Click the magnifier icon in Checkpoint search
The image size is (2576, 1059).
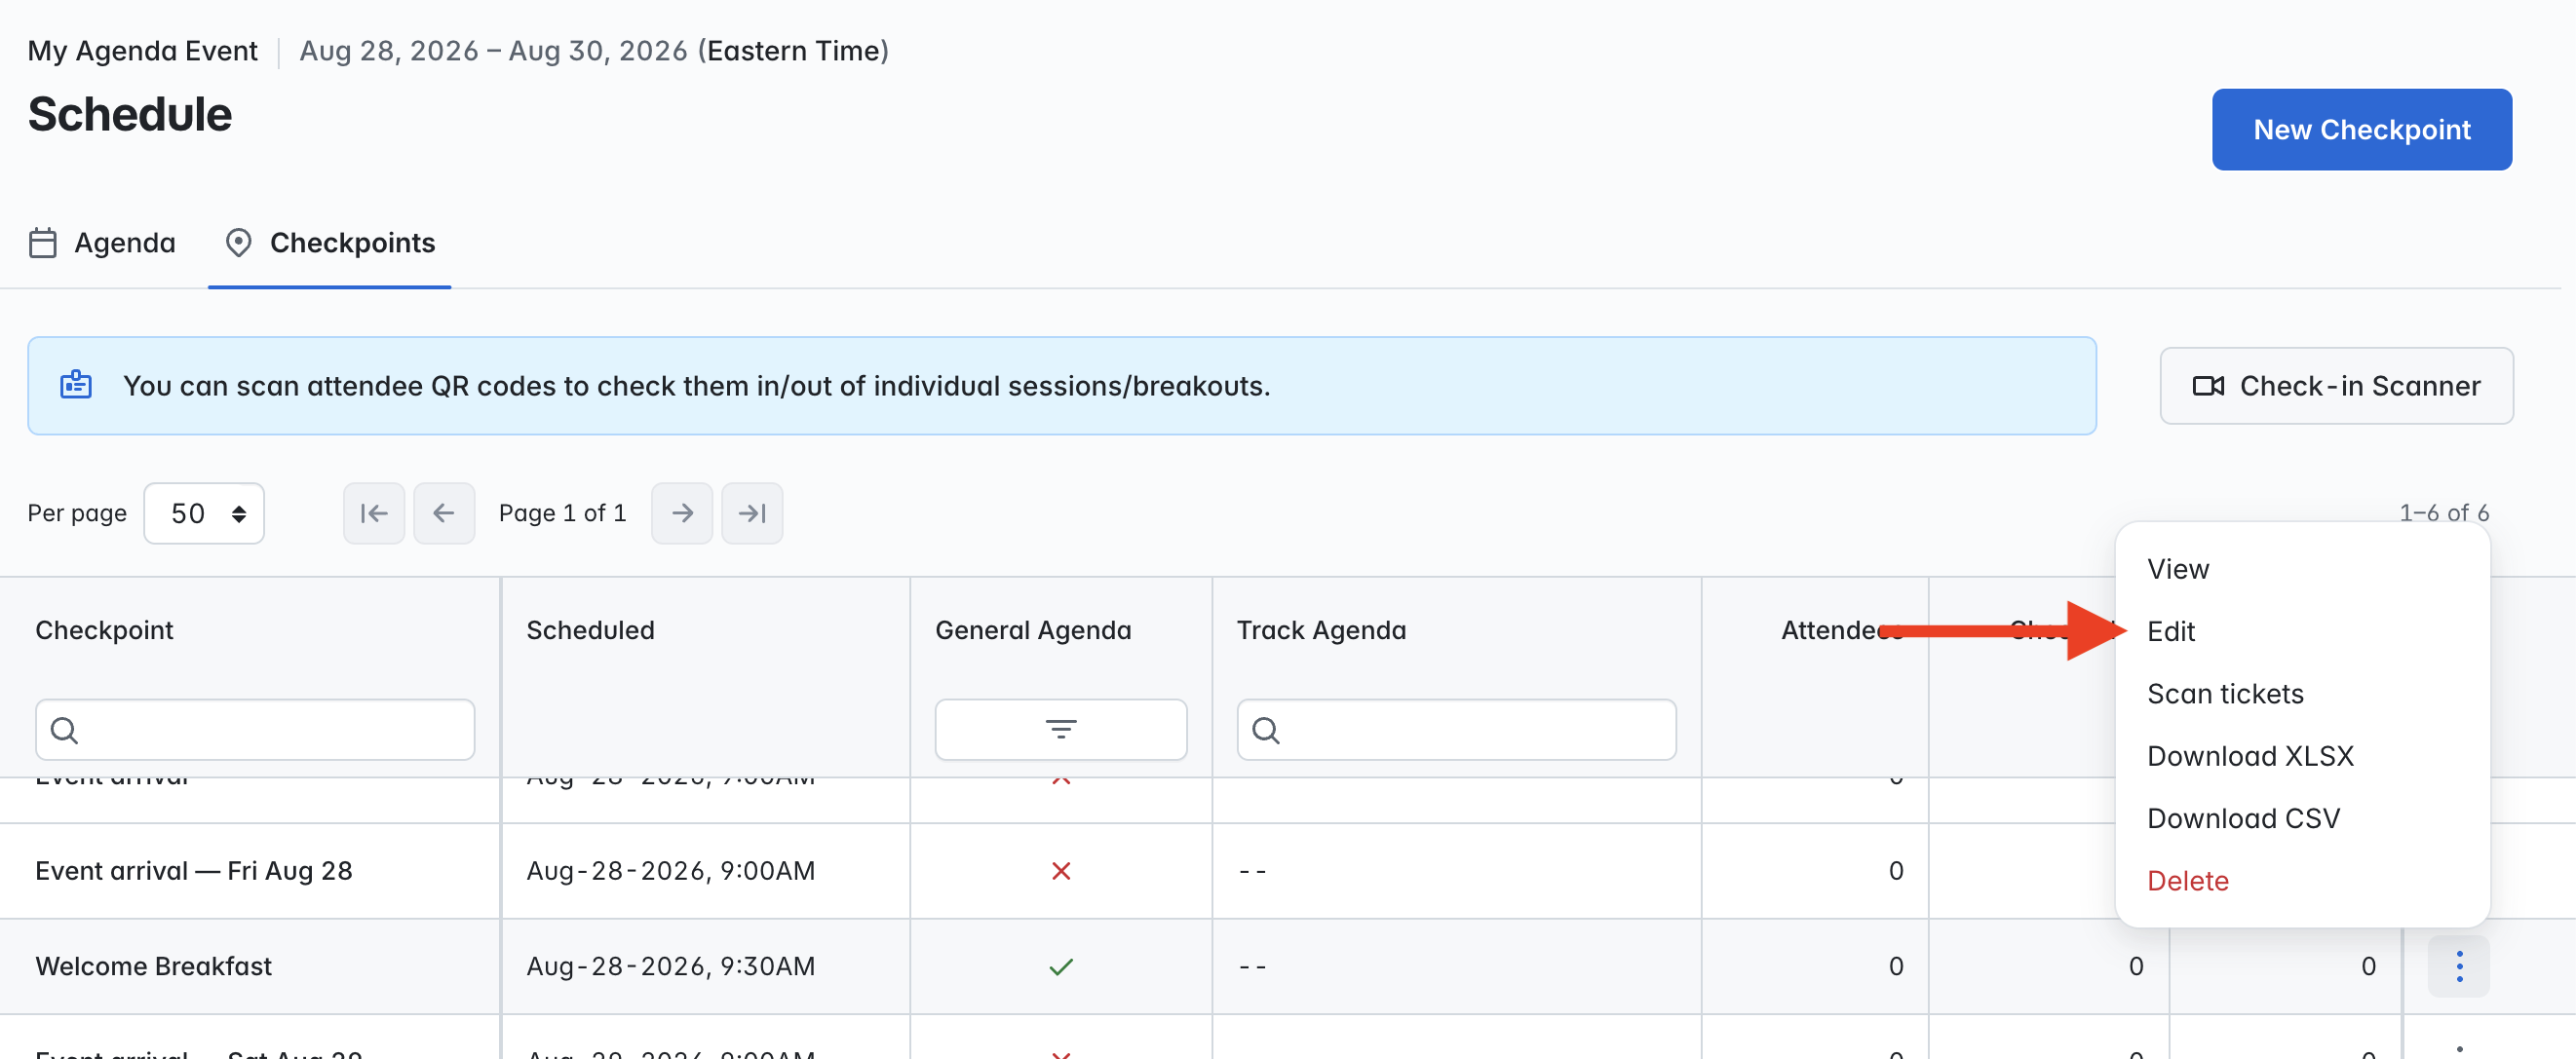click(64, 731)
